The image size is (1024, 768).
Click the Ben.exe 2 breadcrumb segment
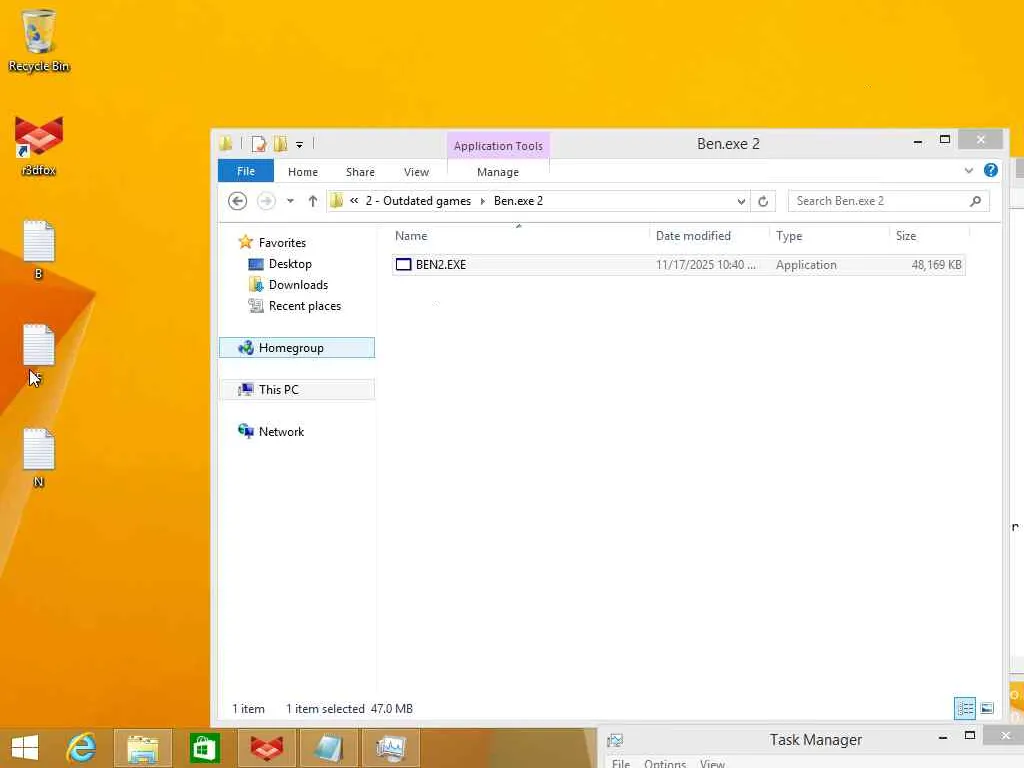(518, 200)
